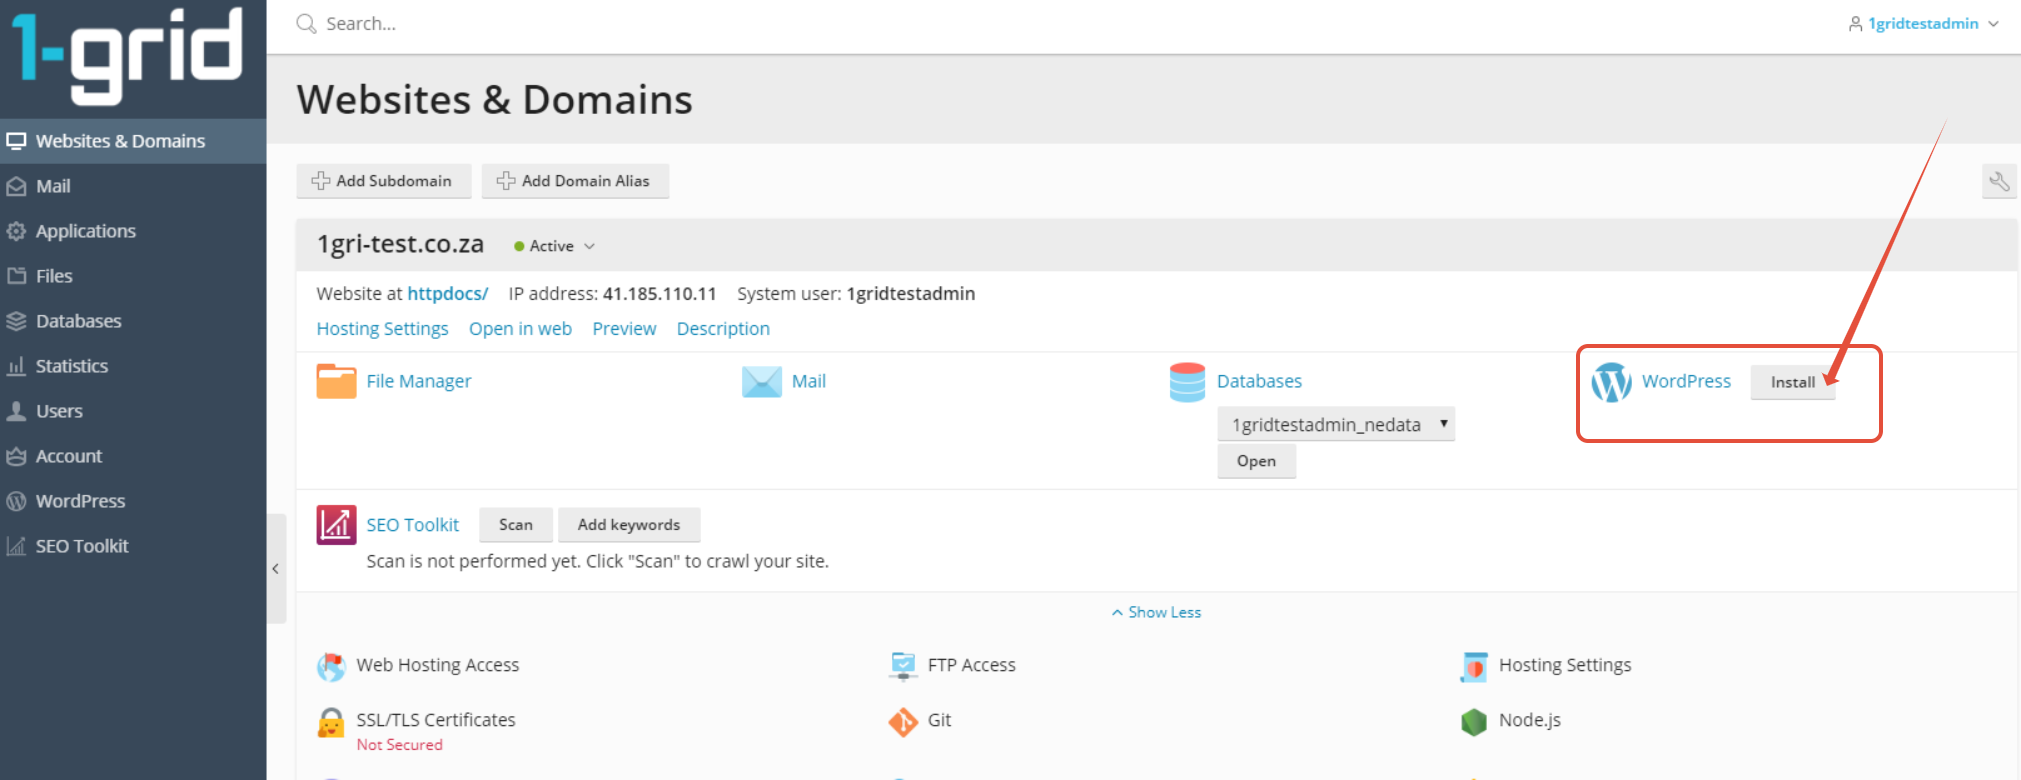Click the sidebar WordPress logo icon
The width and height of the screenshot is (2021, 780).
[16, 501]
